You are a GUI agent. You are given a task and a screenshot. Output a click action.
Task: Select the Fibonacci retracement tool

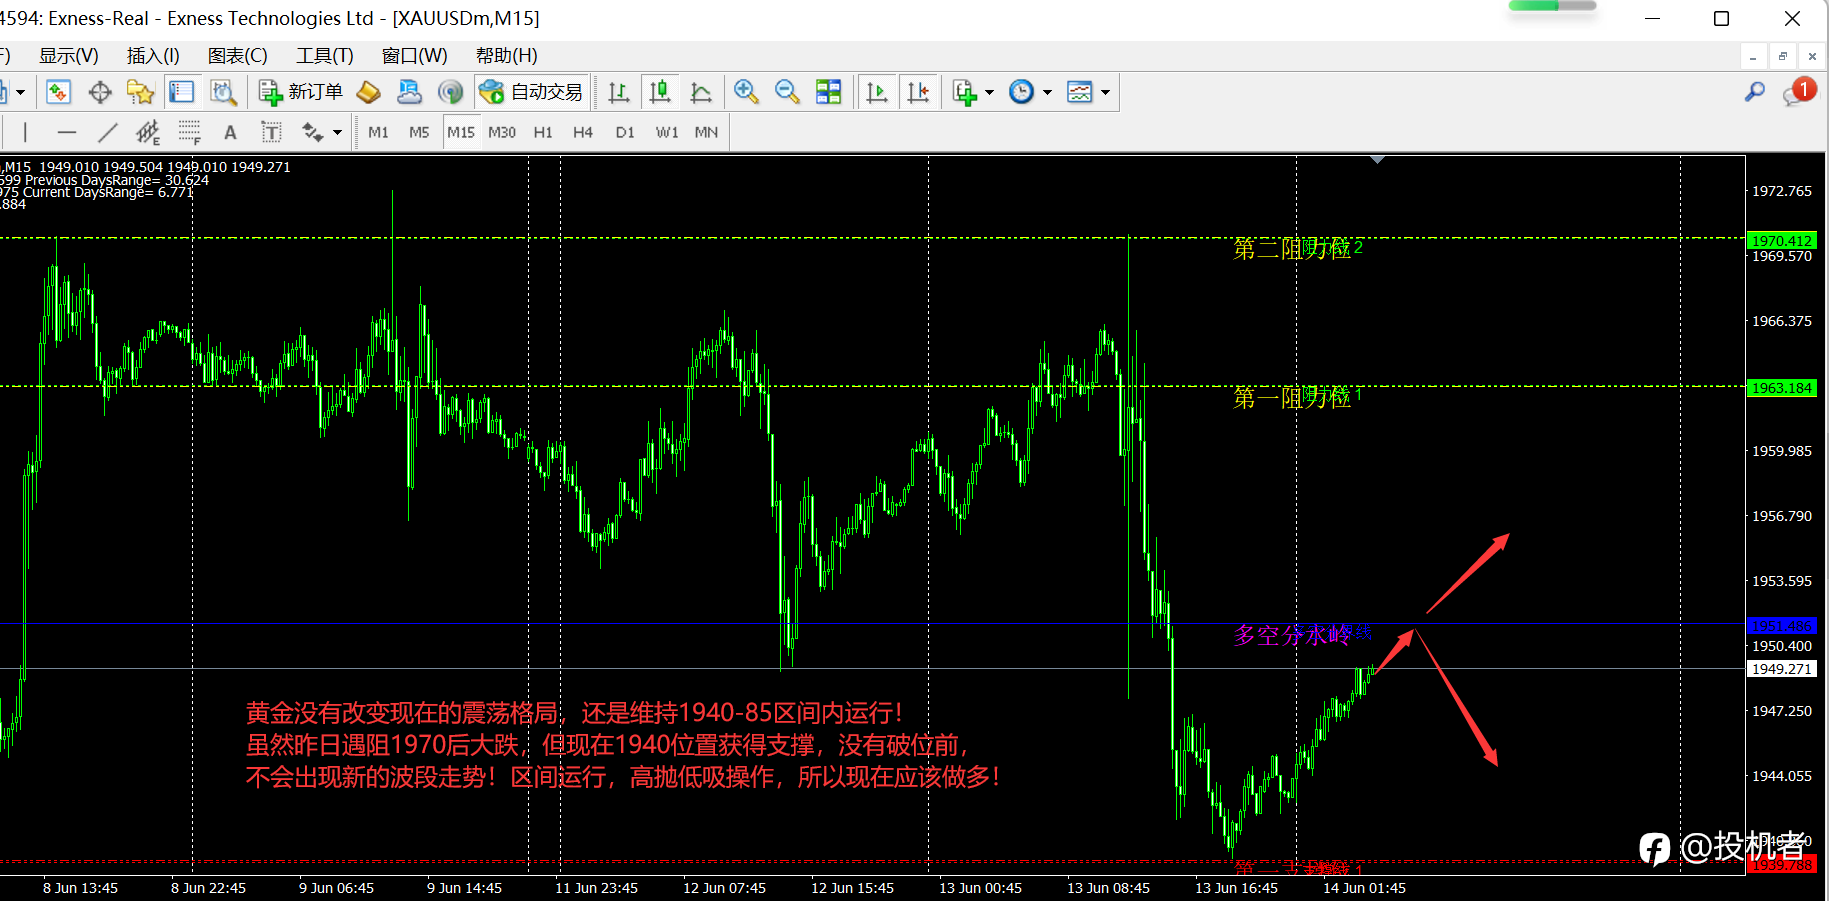point(189,132)
